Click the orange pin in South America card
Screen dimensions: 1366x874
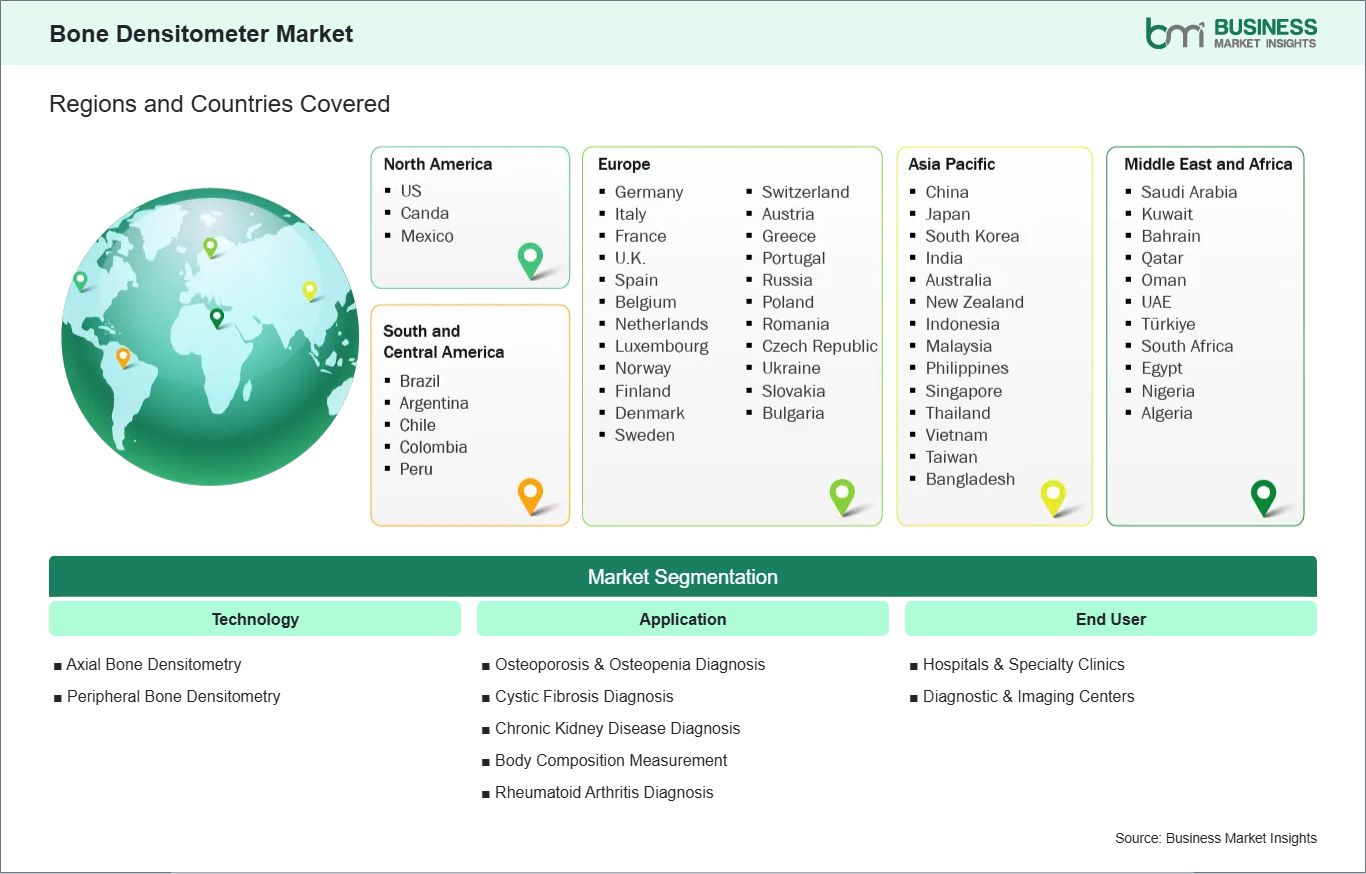[x=530, y=494]
